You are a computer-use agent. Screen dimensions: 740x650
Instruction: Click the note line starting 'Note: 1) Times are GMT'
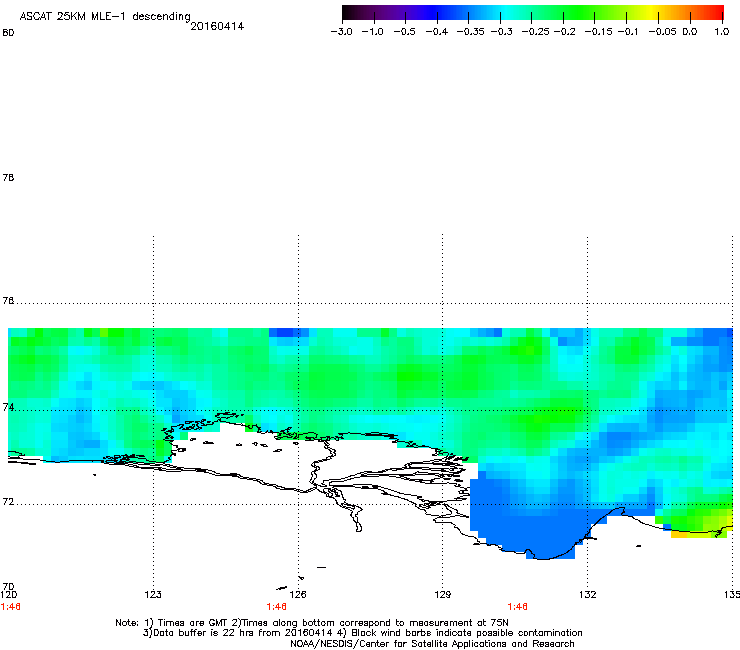point(312,623)
